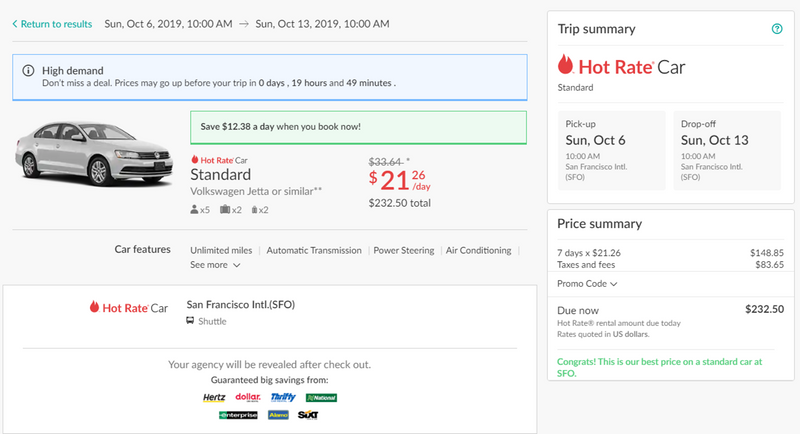Image resolution: width=800 pixels, height=434 pixels.
Task: Click the Car features label
Action: click(142, 249)
